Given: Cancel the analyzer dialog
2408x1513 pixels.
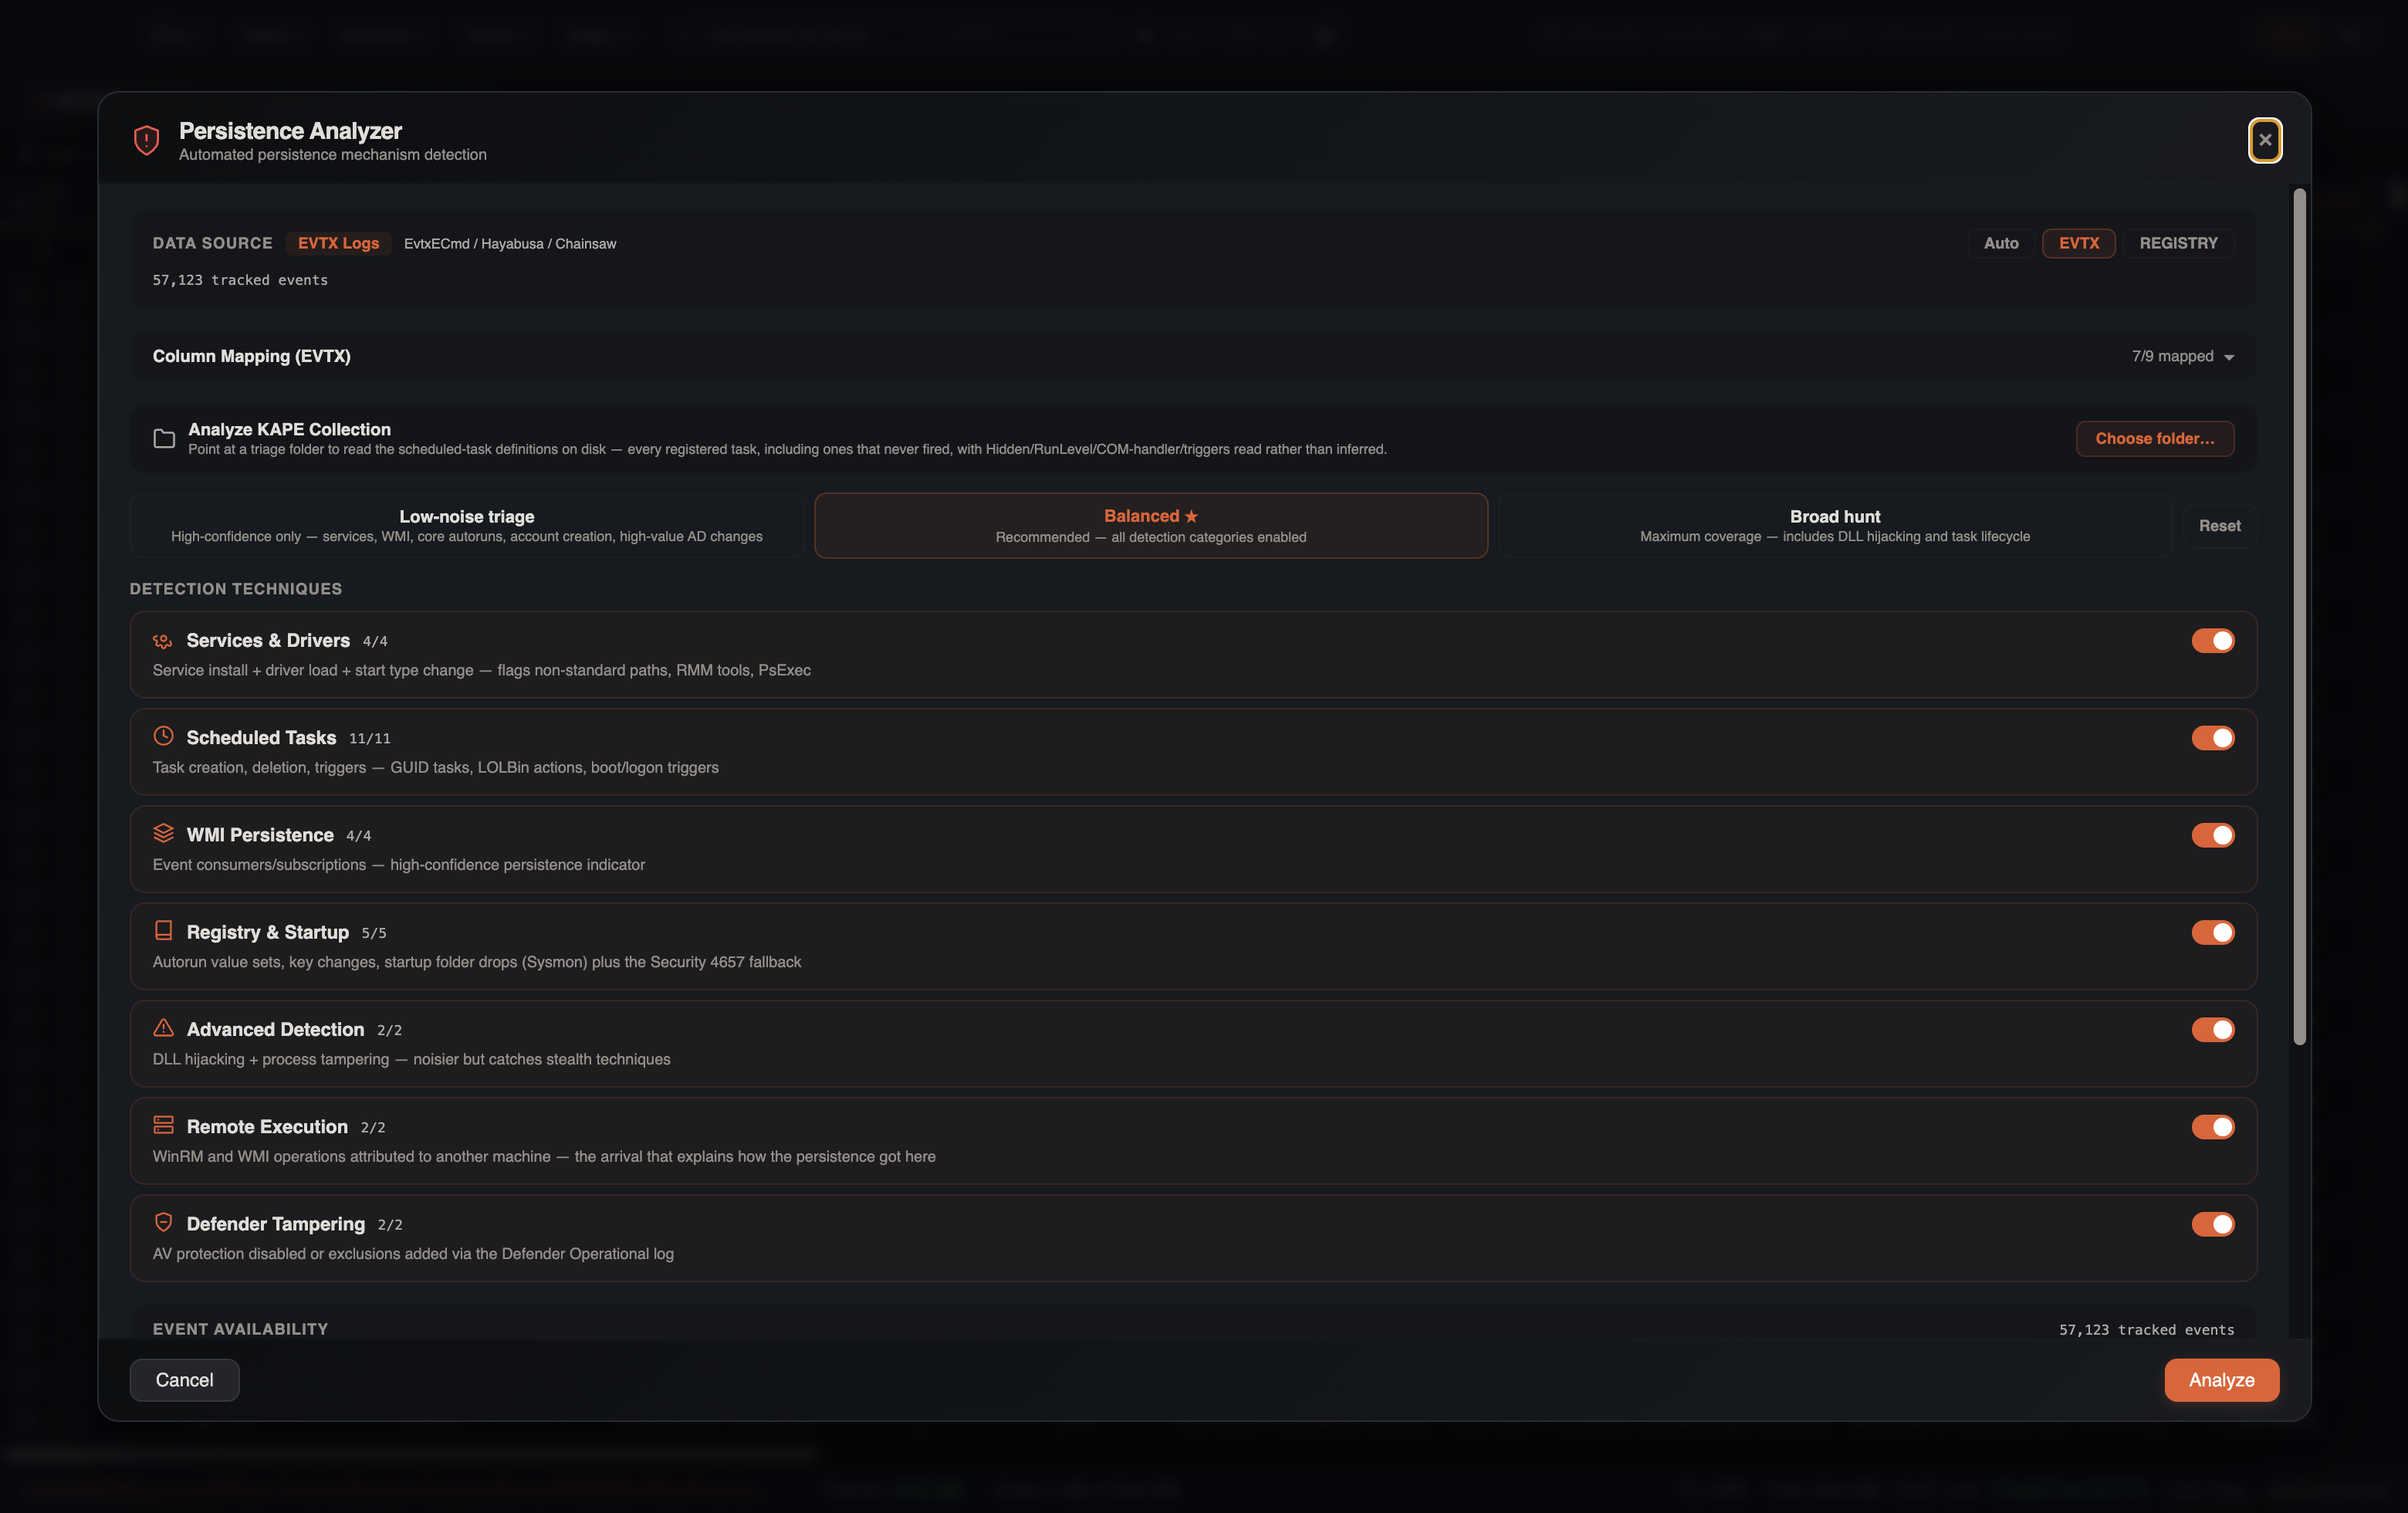Looking at the screenshot, I should (184, 1380).
